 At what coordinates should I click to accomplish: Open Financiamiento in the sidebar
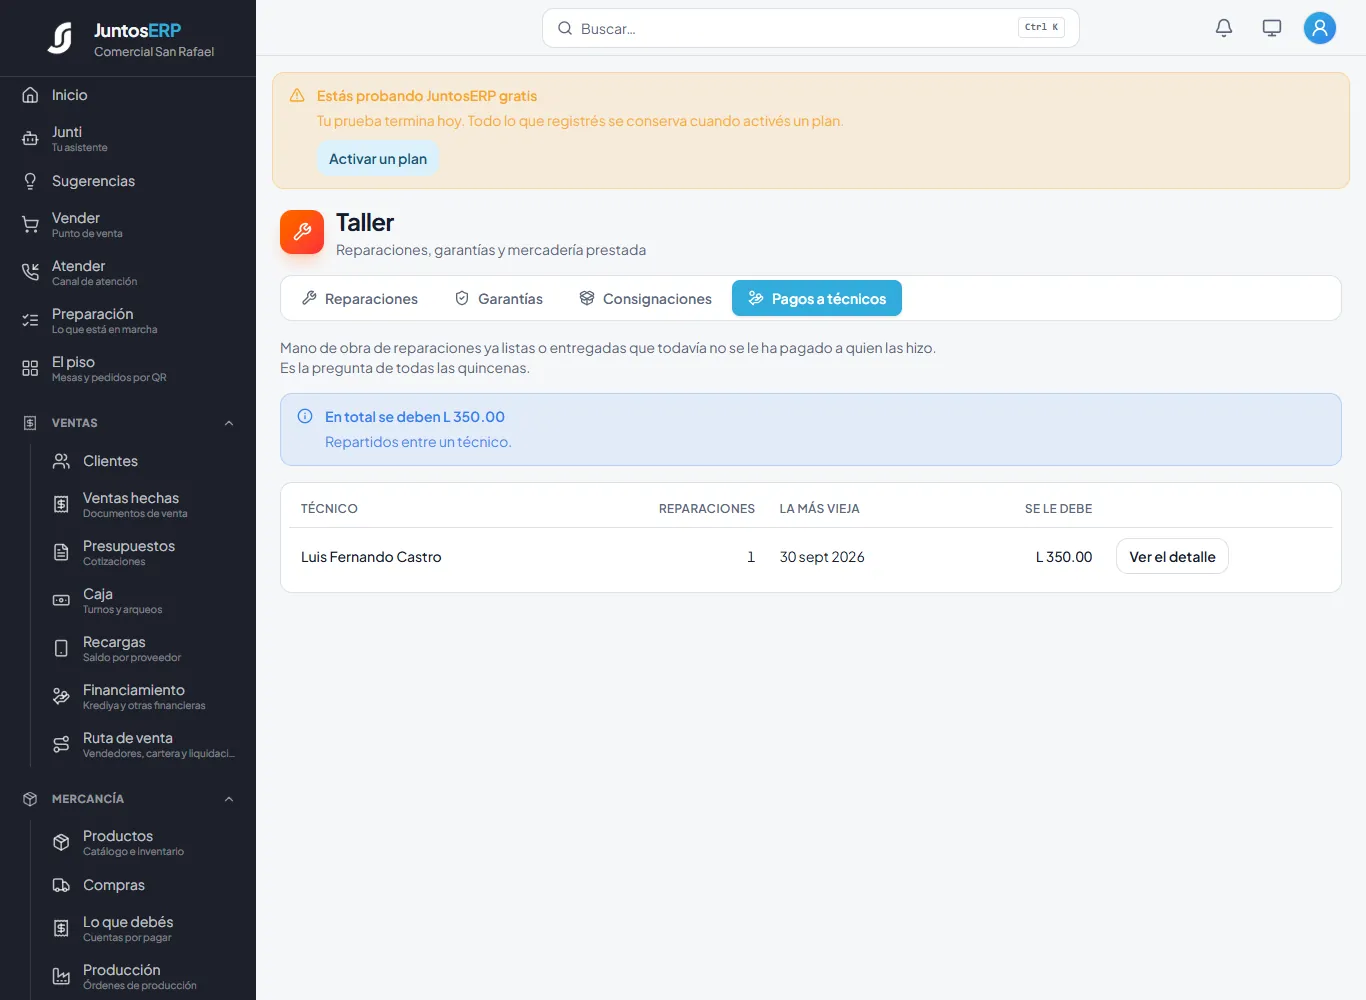tap(143, 696)
